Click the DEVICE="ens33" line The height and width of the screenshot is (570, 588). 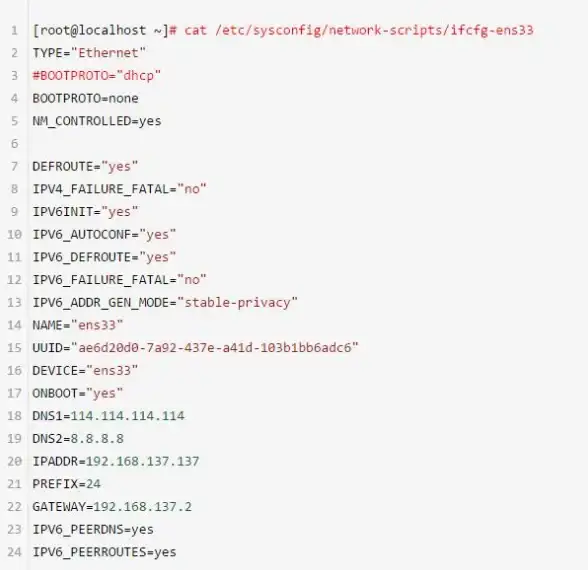coord(85,370)
